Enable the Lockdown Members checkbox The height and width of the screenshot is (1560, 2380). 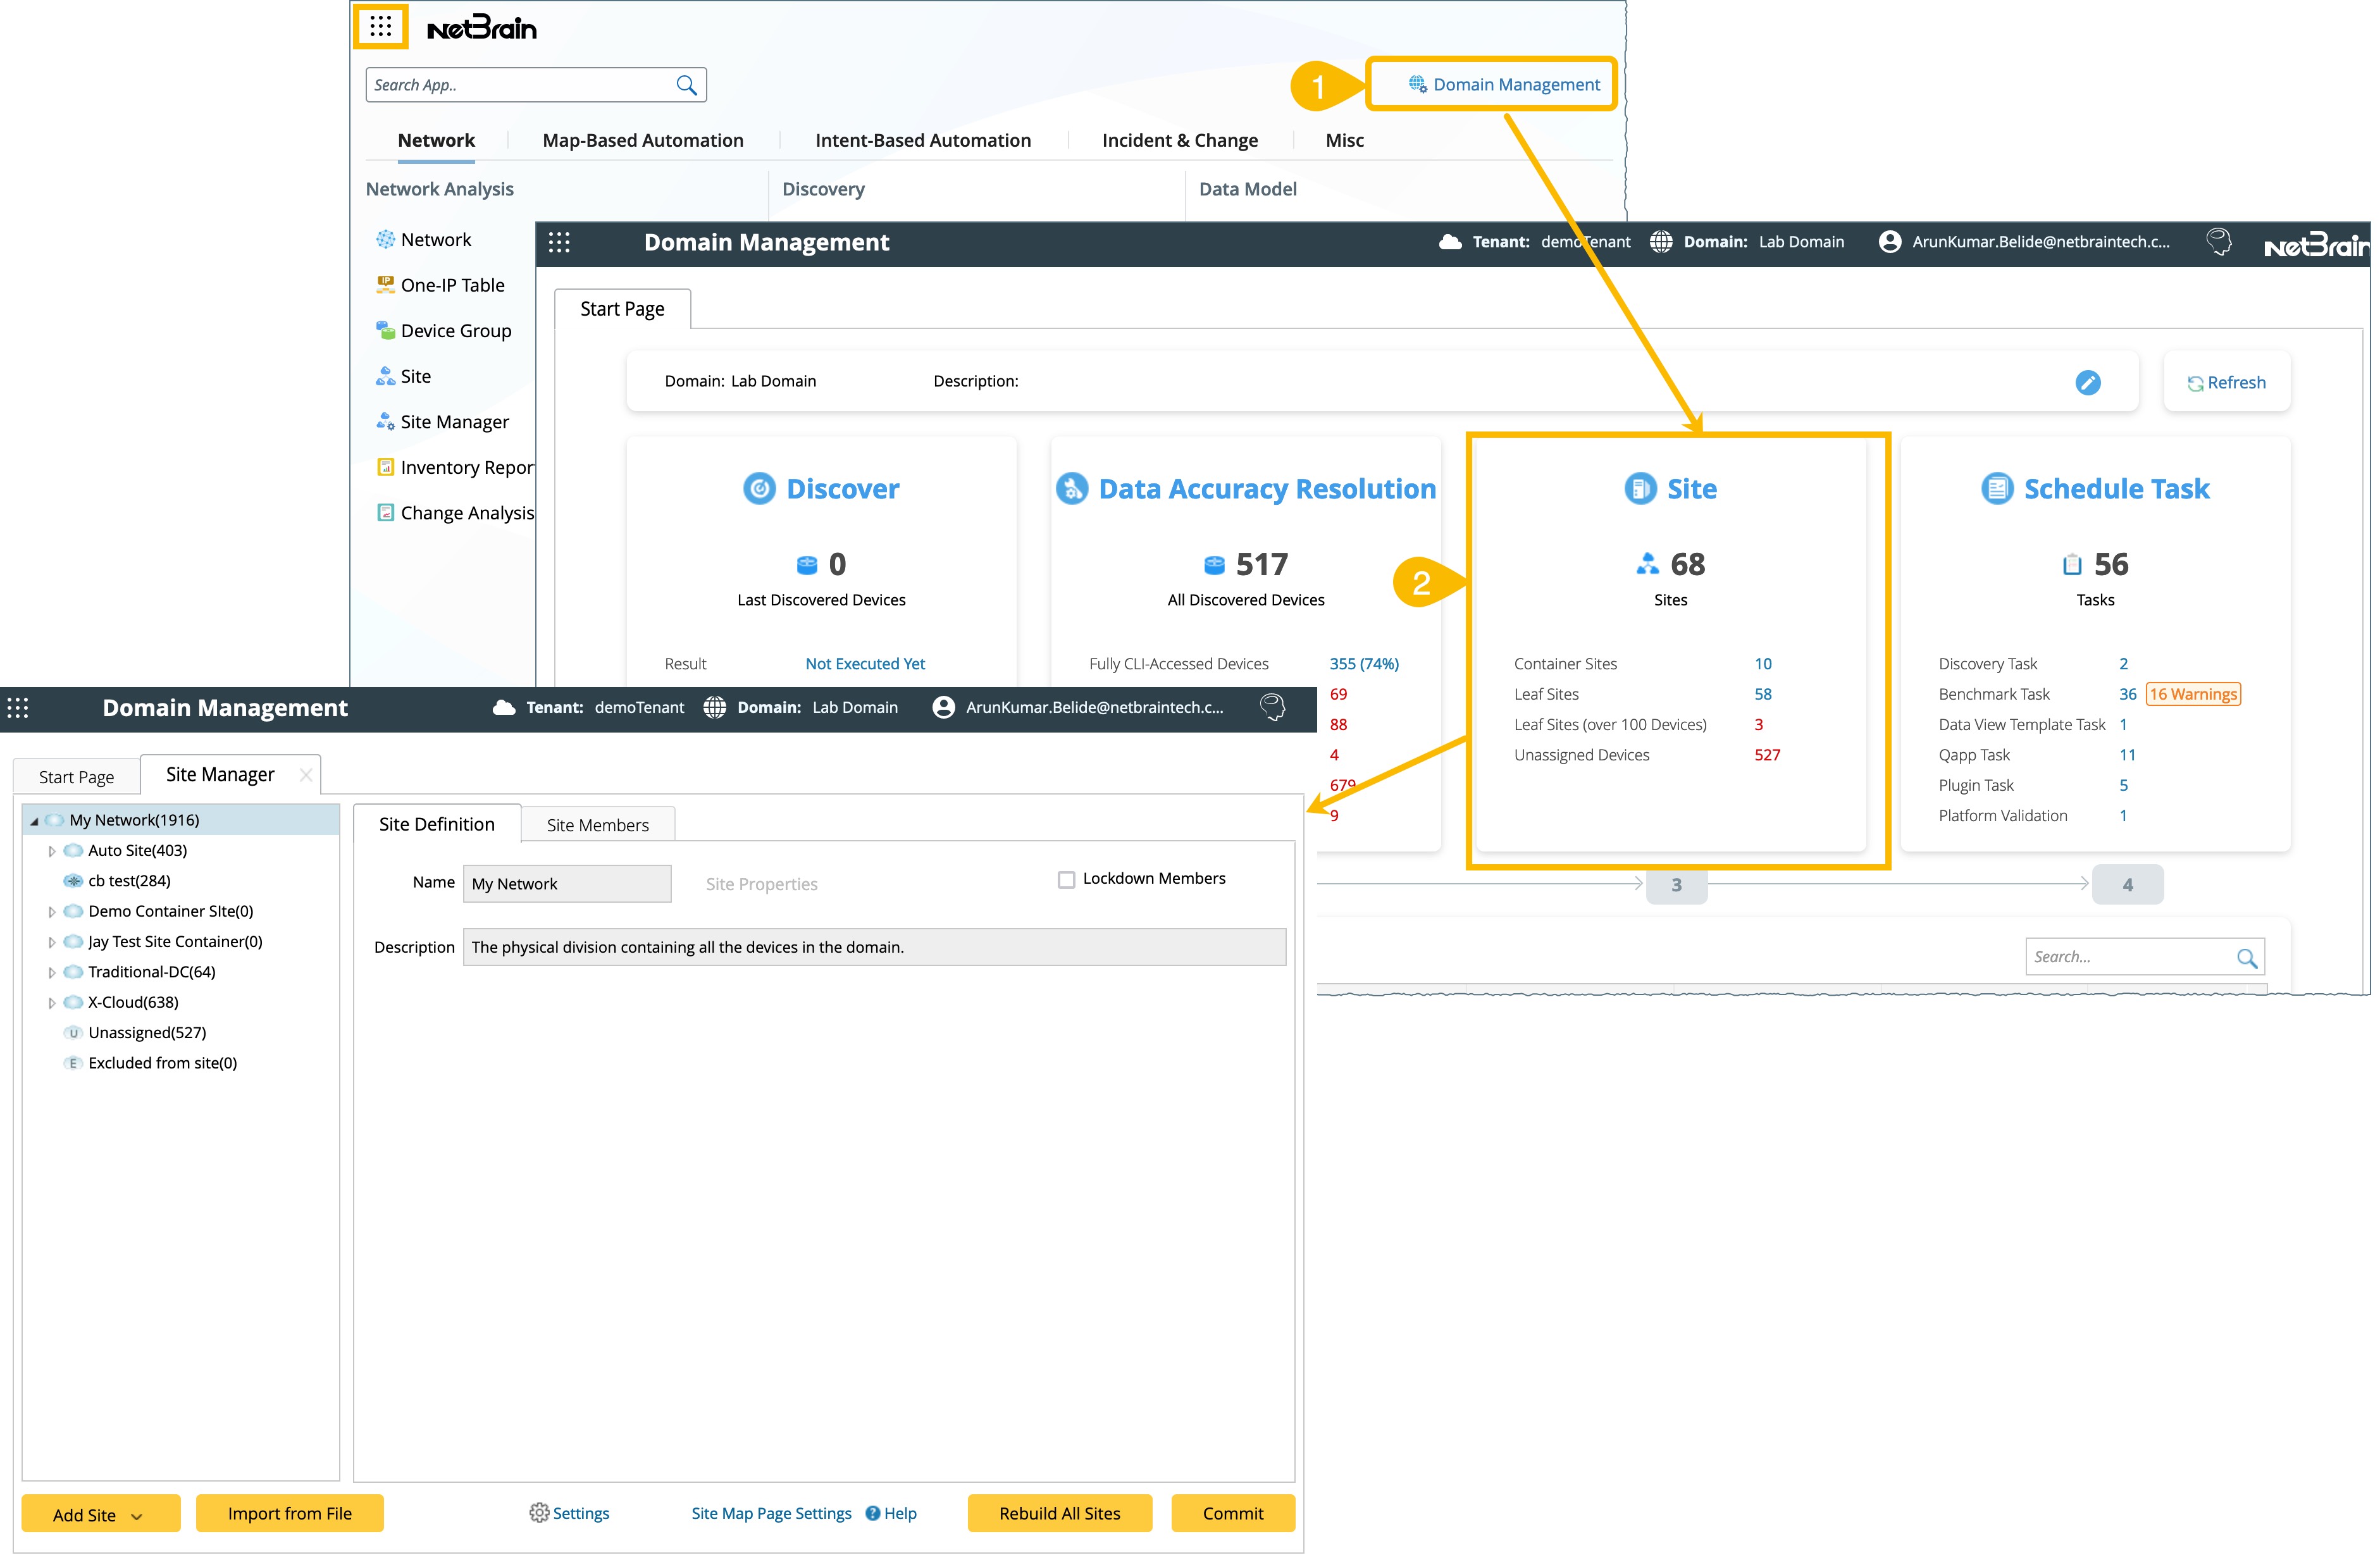[x=1066, y=879]
